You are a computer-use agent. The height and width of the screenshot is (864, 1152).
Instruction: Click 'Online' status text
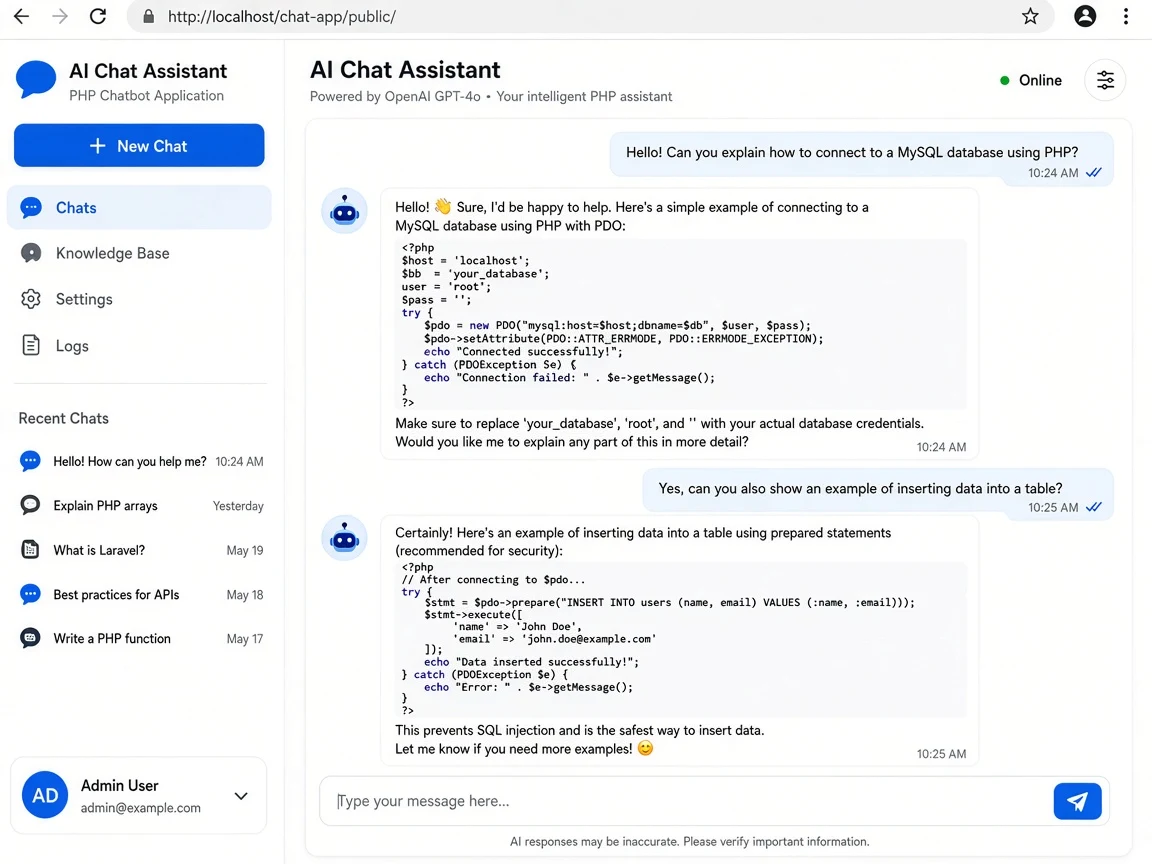click(x=1040, y=80)
